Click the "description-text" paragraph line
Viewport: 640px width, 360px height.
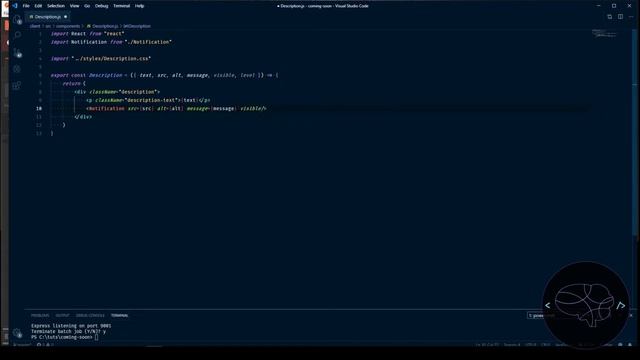pyautogui.click(x=148, y=100)
